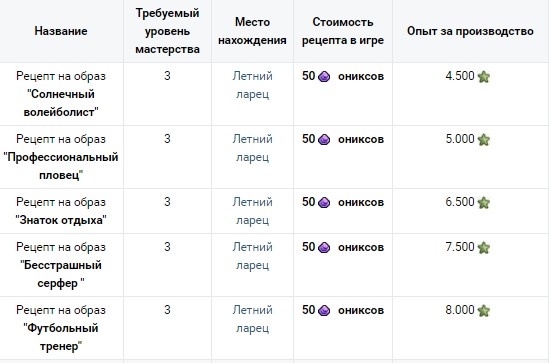Open Летний ларец link in Футбольный тренер row

252,319
